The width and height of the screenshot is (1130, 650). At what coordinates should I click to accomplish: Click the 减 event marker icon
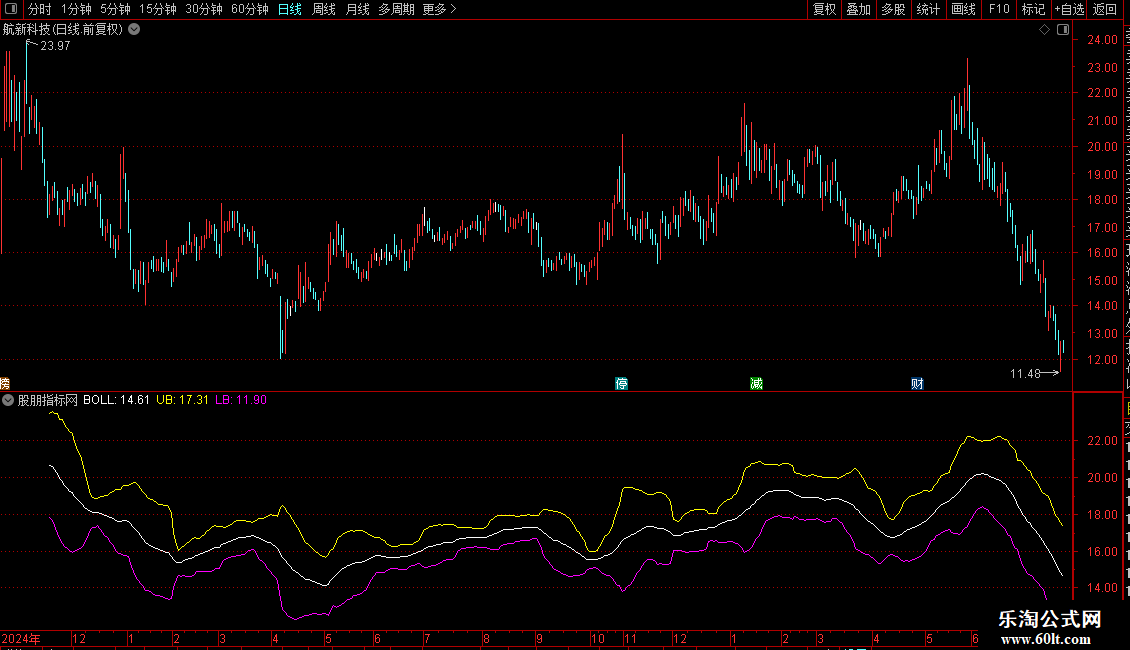click(x=756, y=383)
